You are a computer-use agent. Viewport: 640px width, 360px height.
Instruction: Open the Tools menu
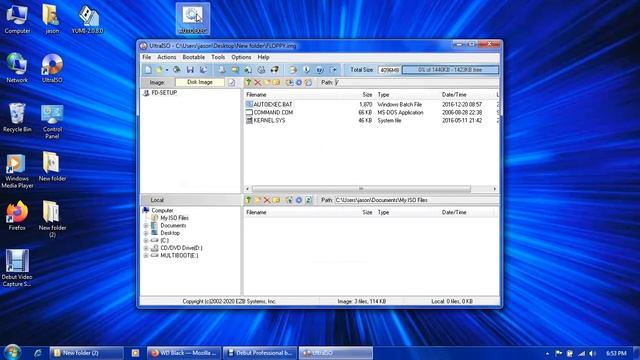tap(218, 57)
